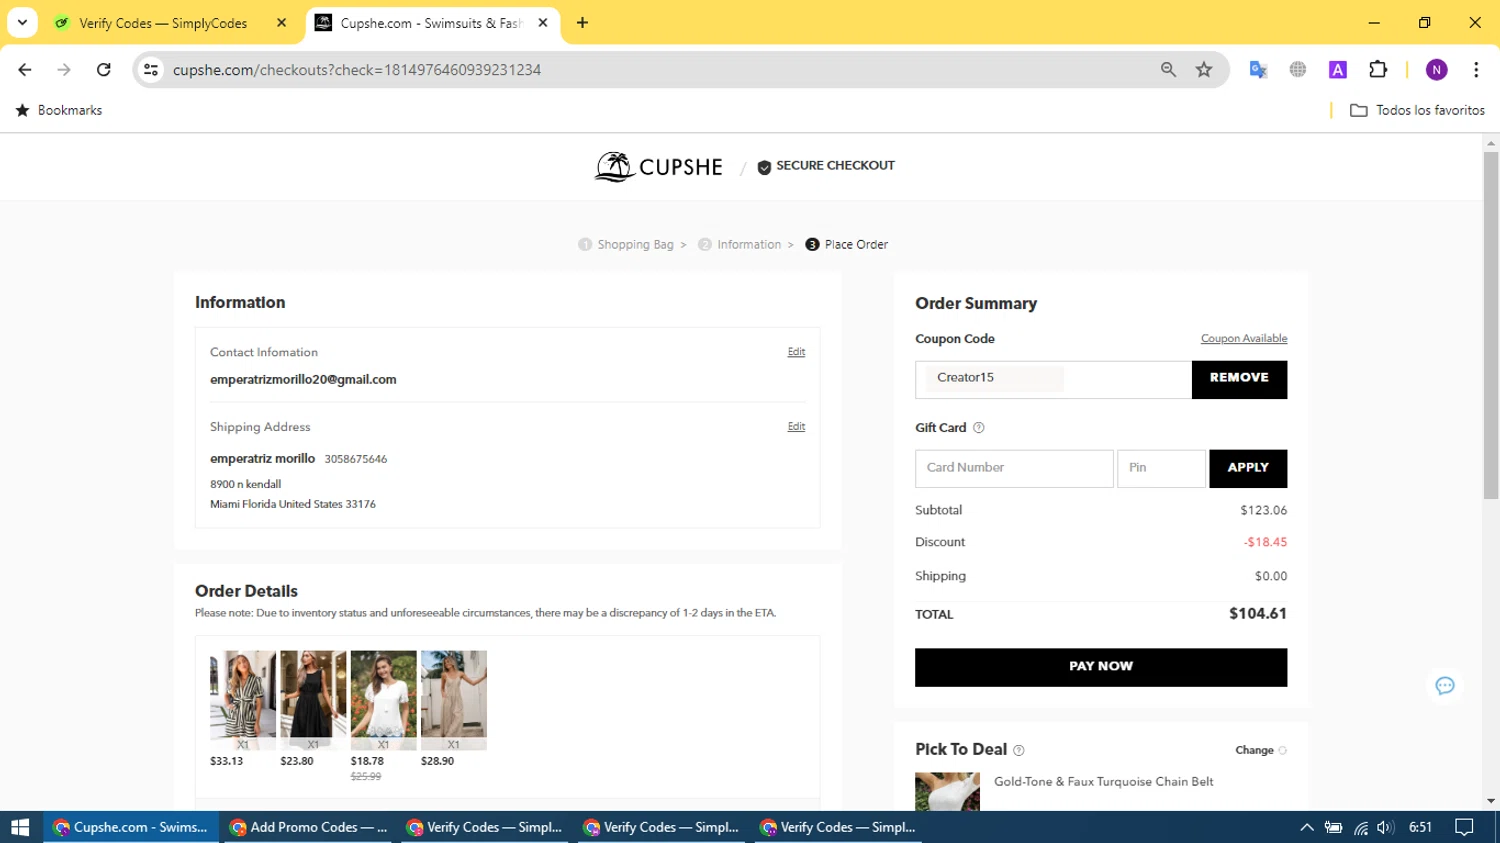The height and width of the screenshot is (843, 1500).
Task: Click the Pick To Deal help icon
Action: click(x=1019, y=750)
